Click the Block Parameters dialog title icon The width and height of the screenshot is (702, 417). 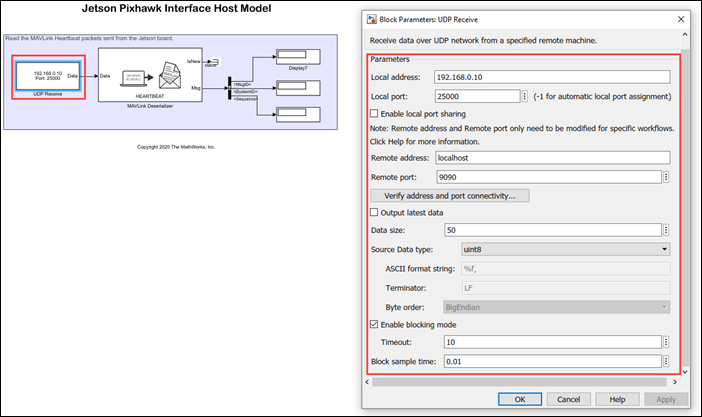coord(371,19)
